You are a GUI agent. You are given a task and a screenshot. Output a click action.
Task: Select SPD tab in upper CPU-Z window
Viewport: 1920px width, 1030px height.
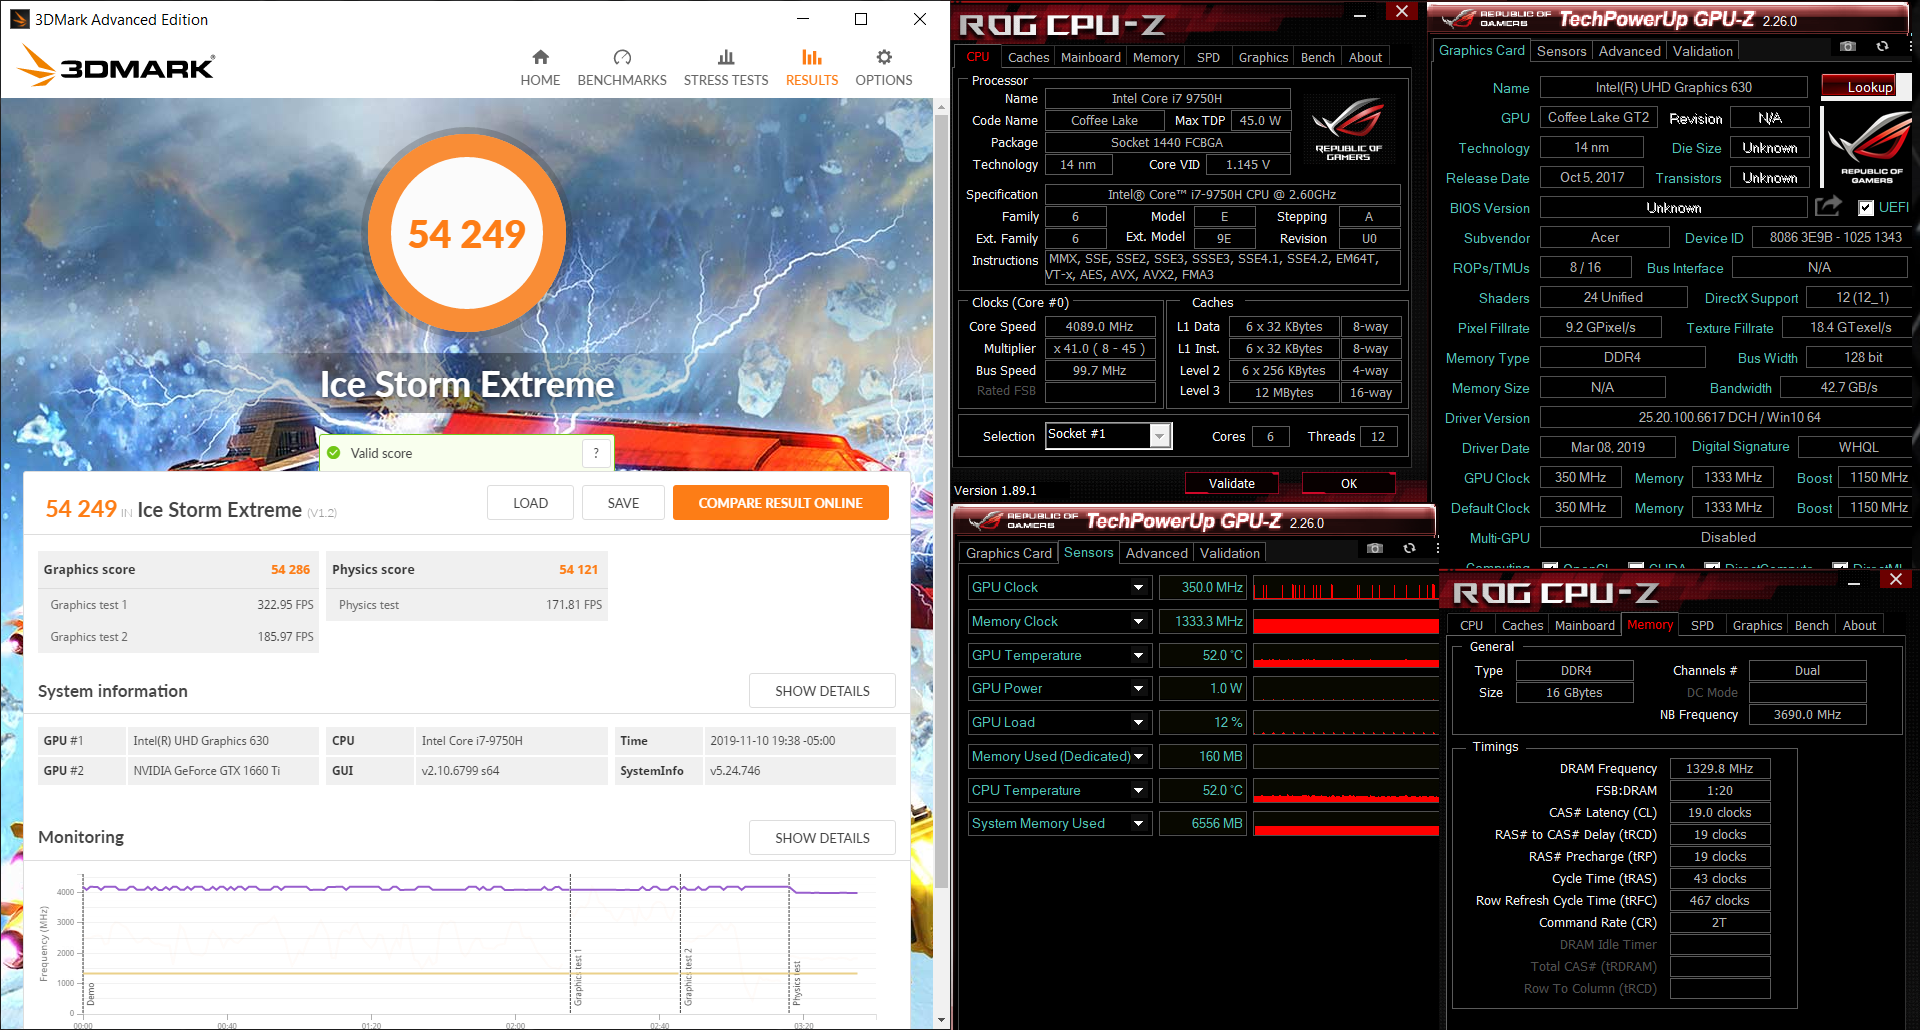(x=1208, y=58)
